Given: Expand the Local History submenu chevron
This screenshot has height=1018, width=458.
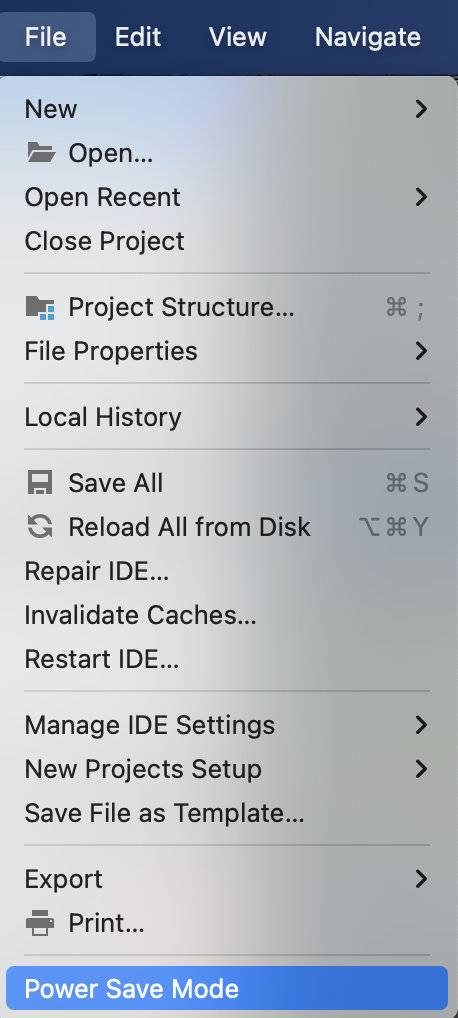Looking at the screenshot, I should click(421, 417).
